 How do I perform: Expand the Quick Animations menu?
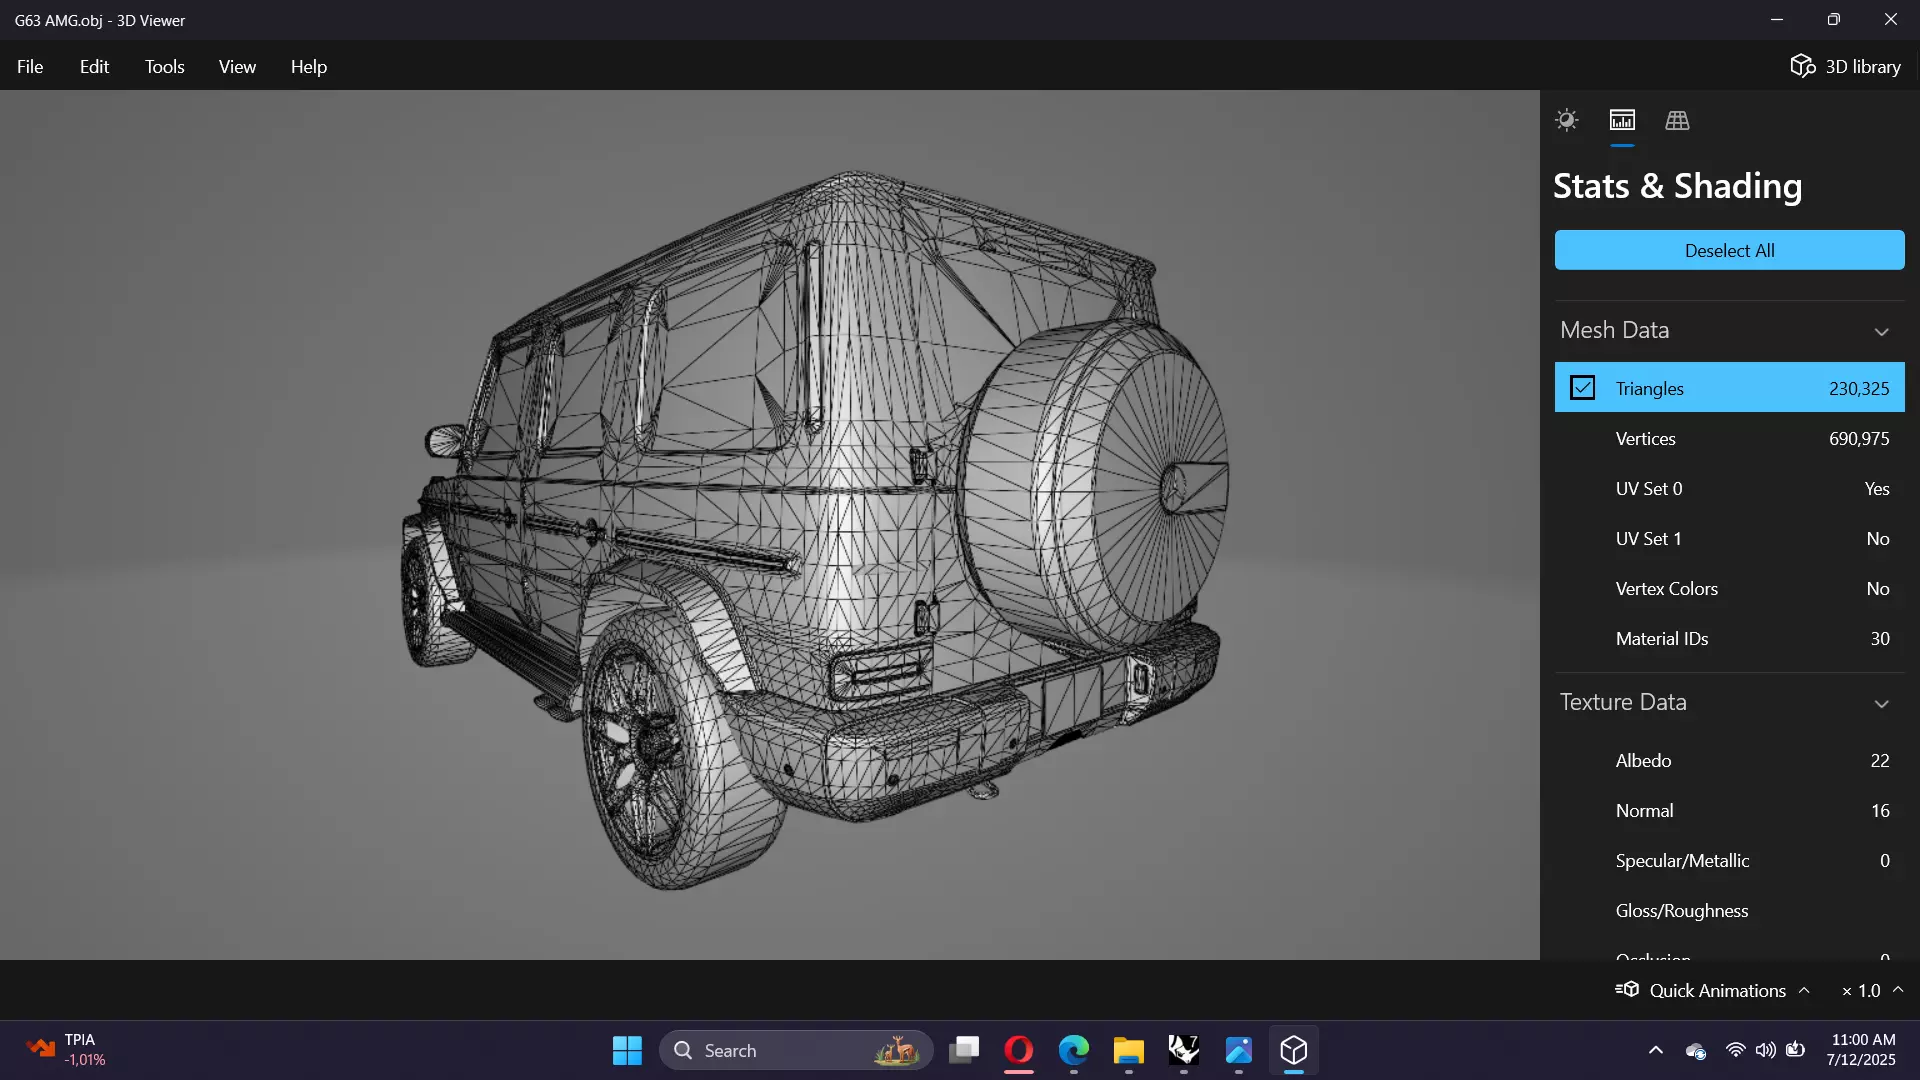pos(1804,990)
